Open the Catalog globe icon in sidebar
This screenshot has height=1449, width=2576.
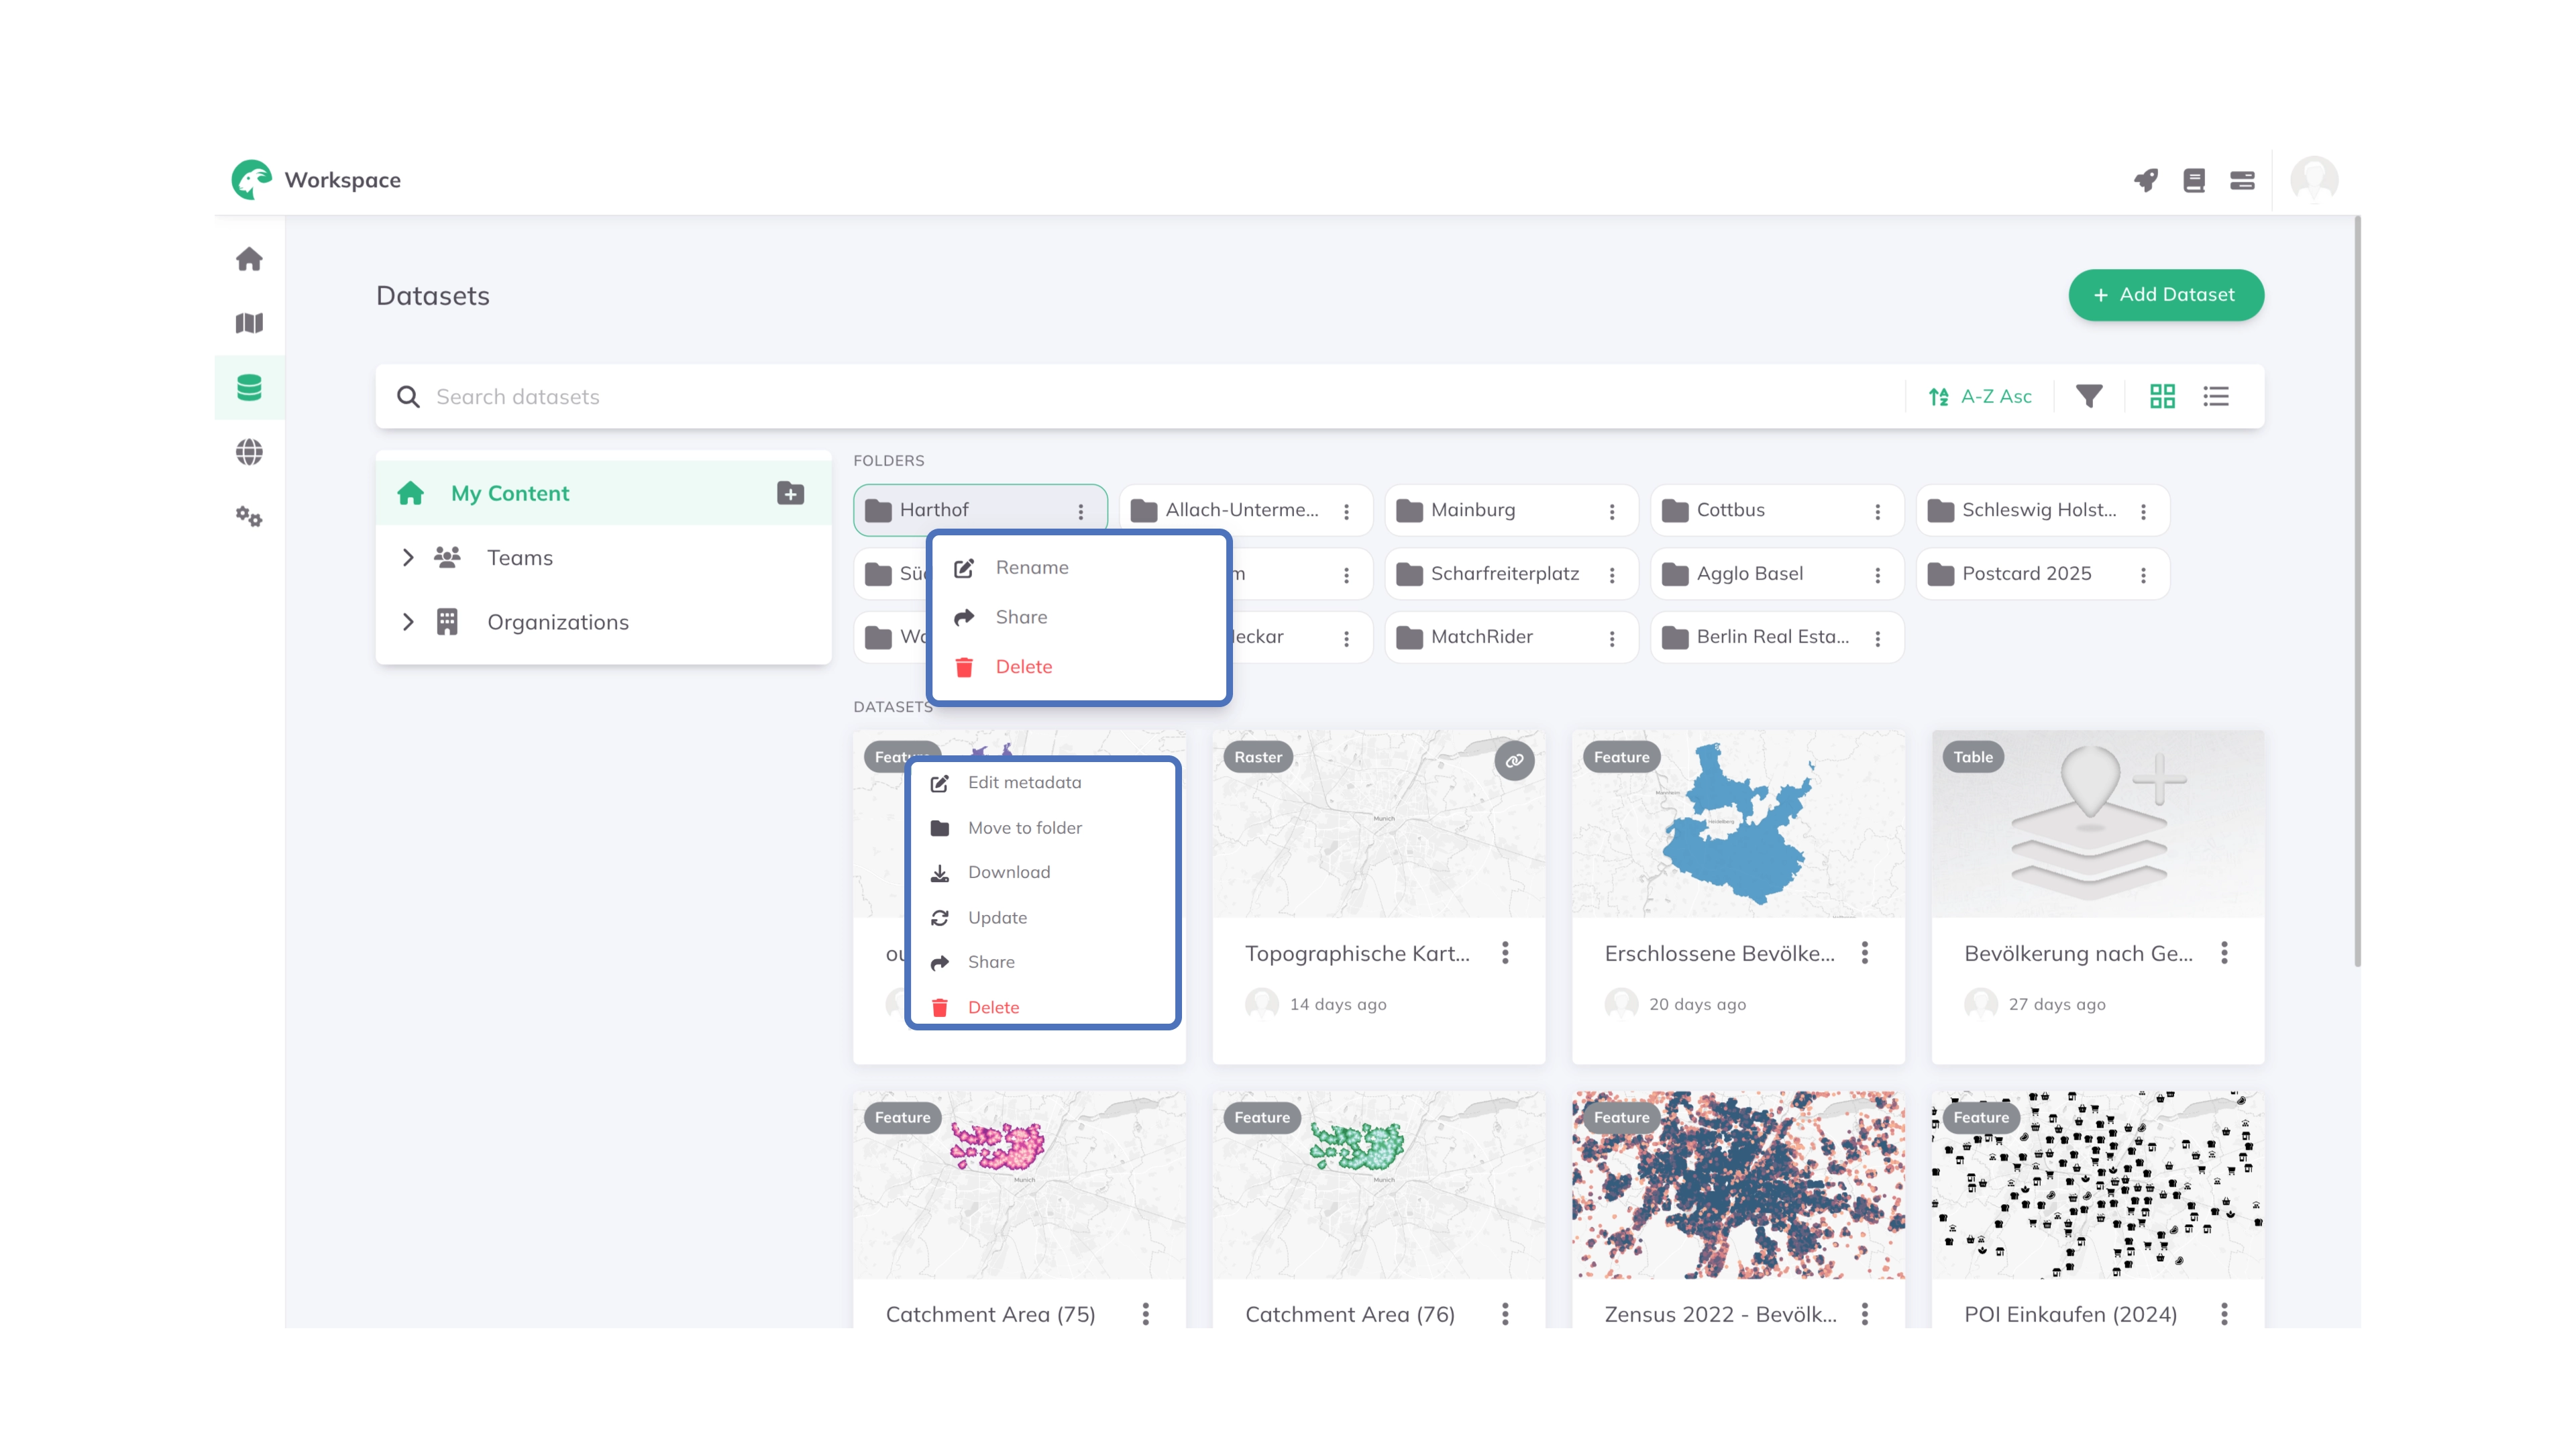pyautogui.click(x=249, y=452)
